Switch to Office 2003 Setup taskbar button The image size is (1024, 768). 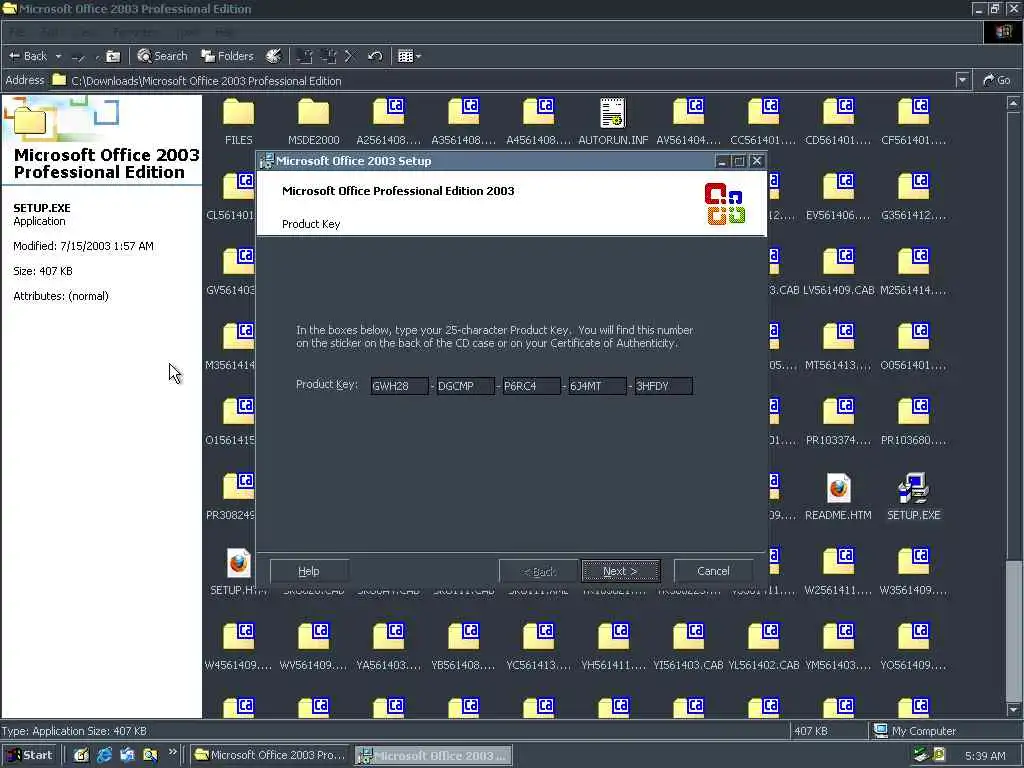tap(434, 756)
